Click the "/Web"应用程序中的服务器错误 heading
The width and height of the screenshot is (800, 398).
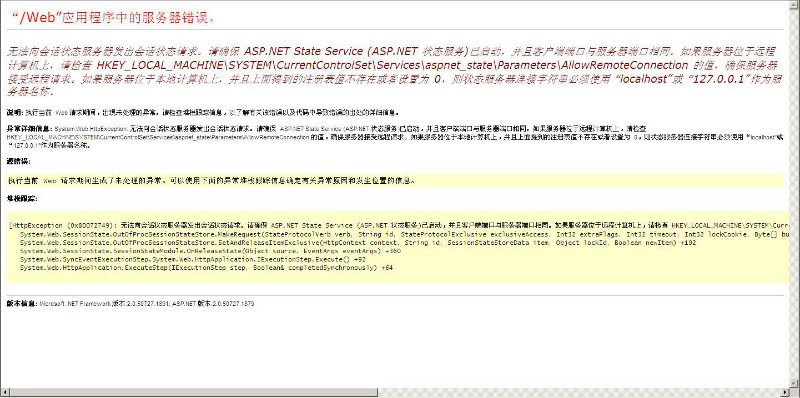tap(113, 17)
